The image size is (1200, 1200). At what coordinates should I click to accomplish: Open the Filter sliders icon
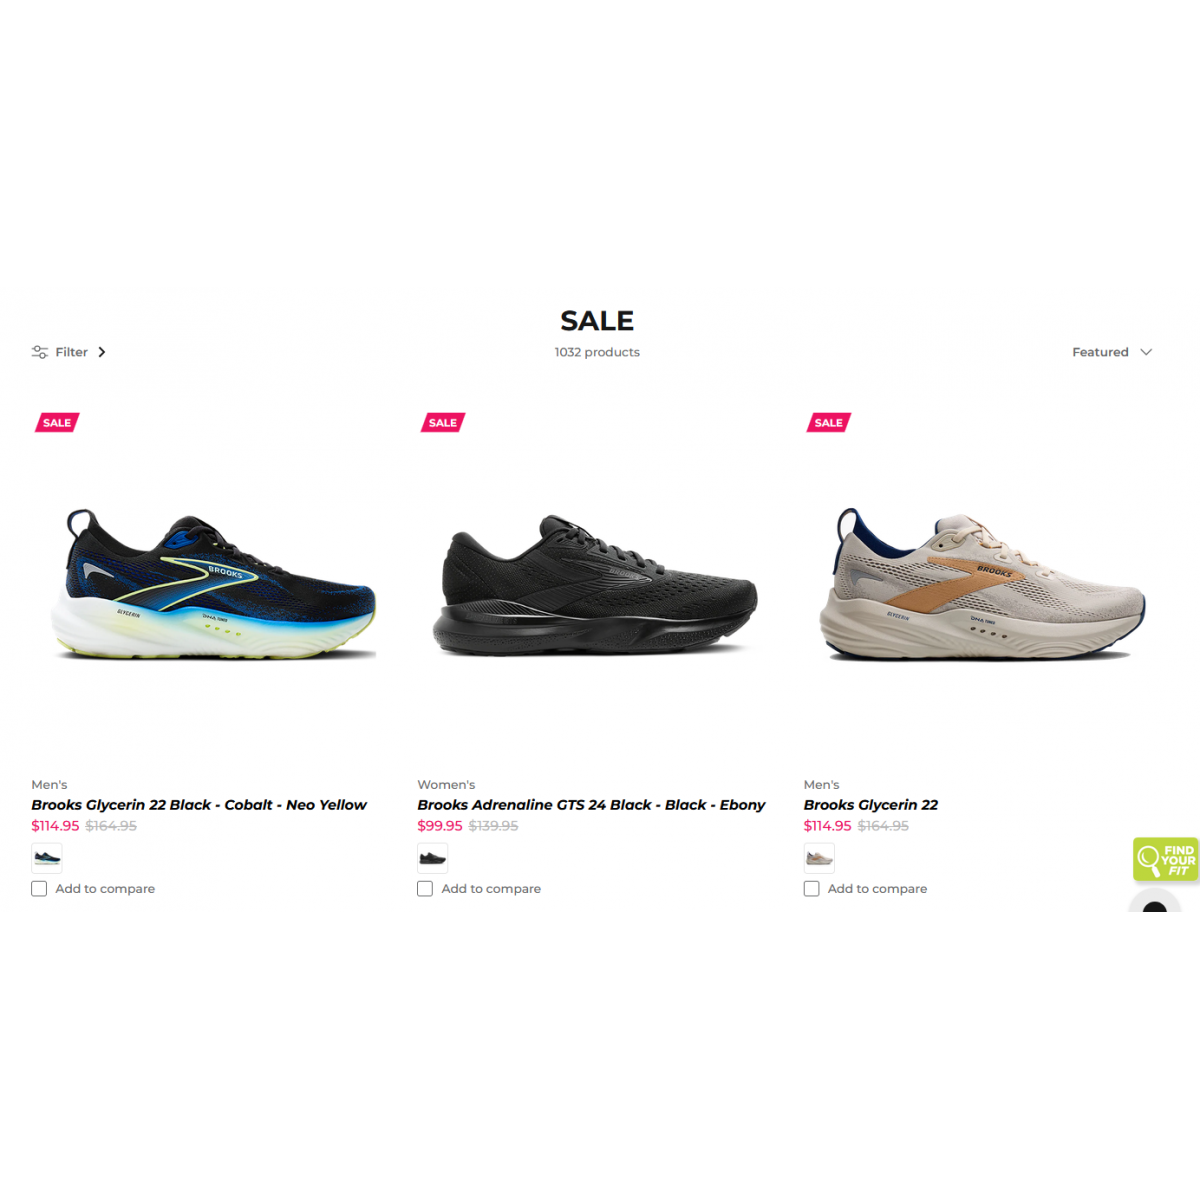click(40, 352)
